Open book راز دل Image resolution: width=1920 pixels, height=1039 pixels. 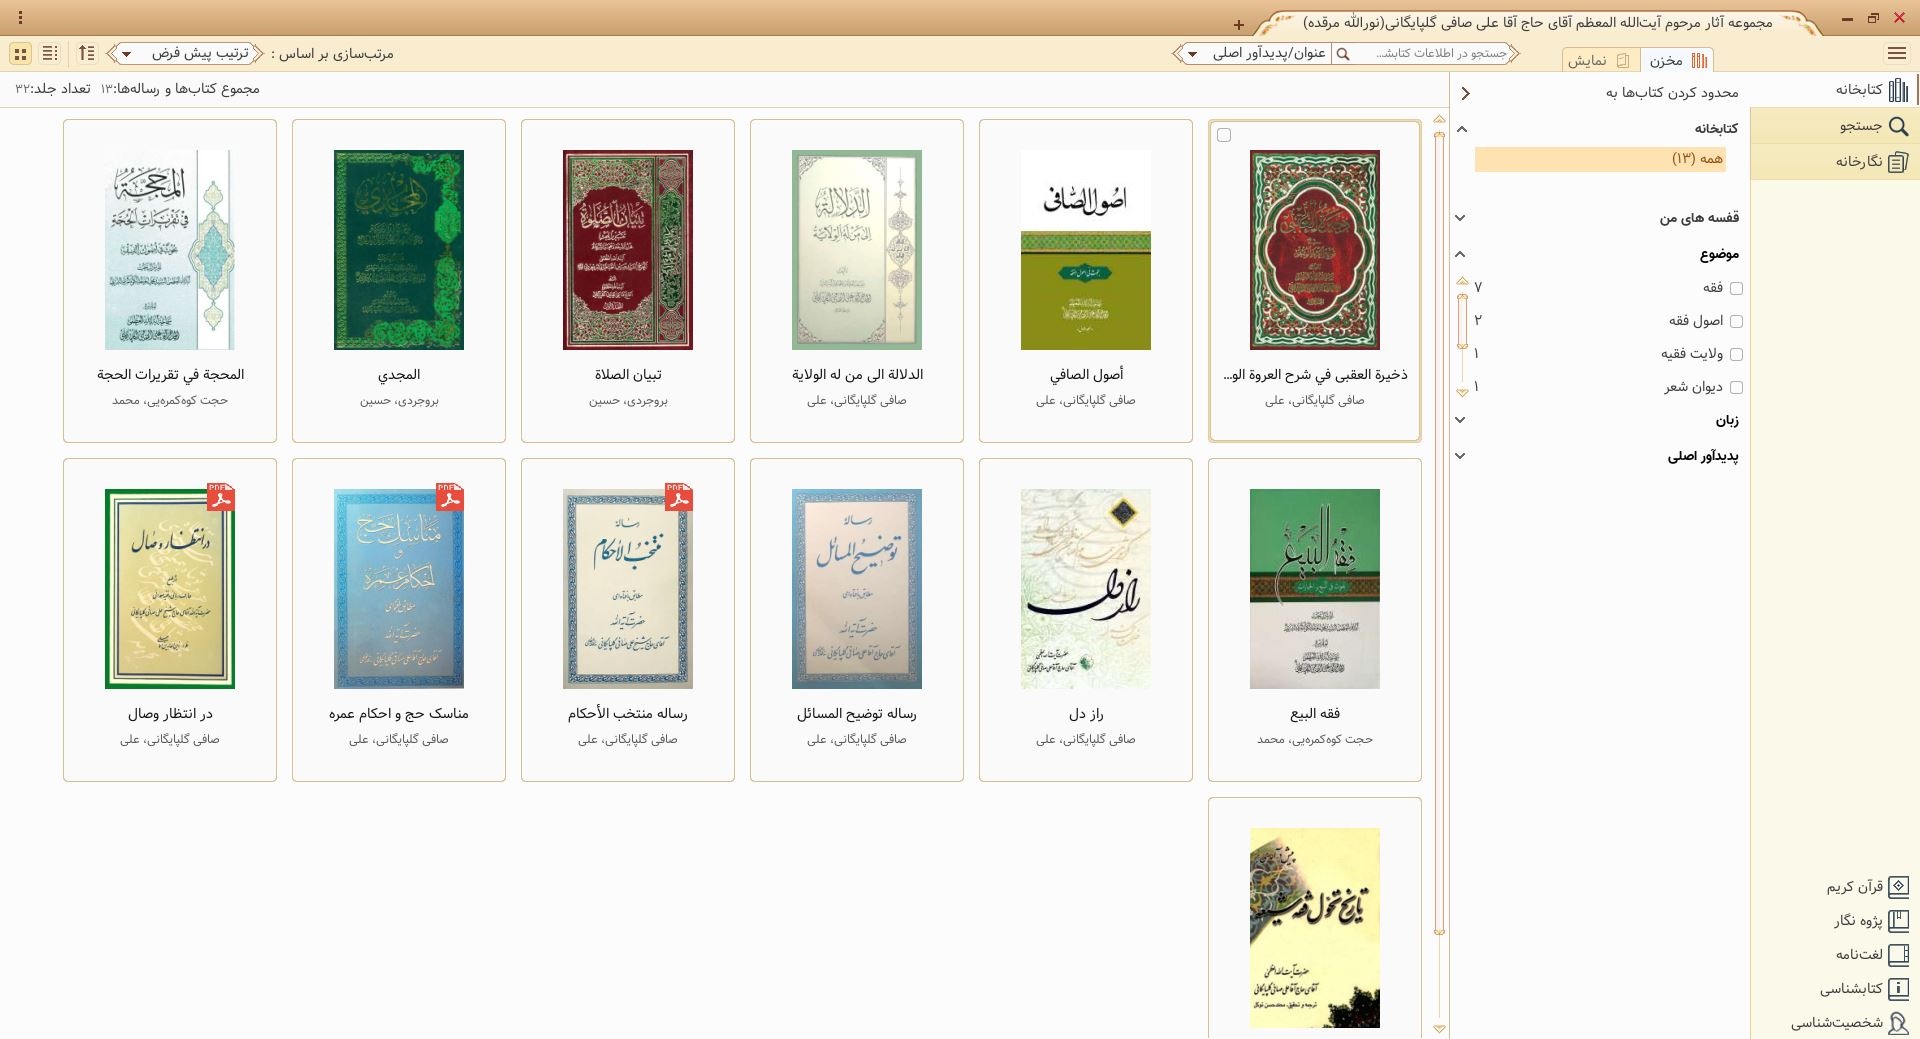(1086, 619)
